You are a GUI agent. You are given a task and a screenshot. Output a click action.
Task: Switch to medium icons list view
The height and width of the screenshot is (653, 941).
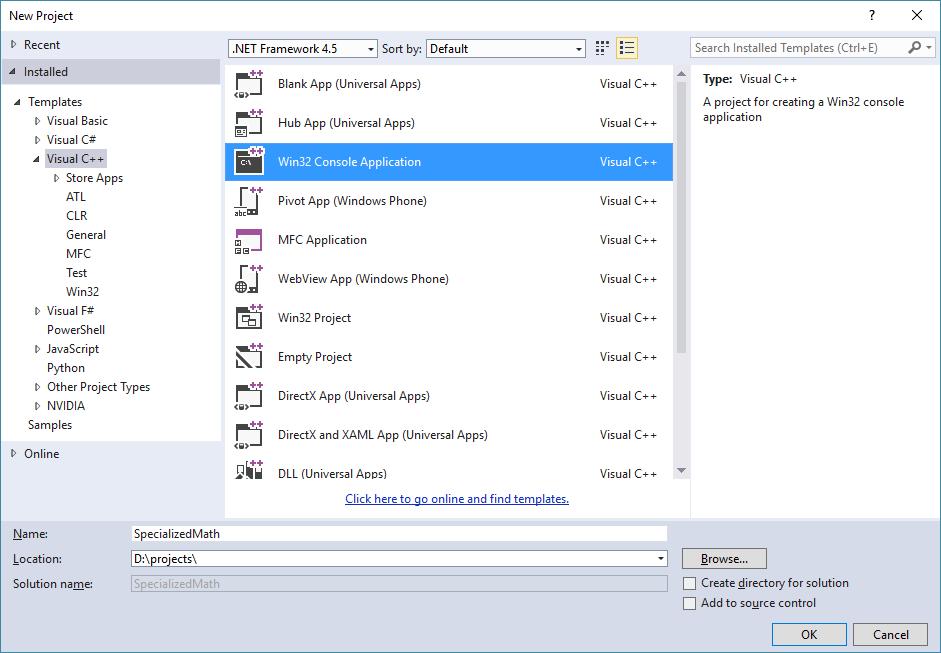click(x=627, y=48)
